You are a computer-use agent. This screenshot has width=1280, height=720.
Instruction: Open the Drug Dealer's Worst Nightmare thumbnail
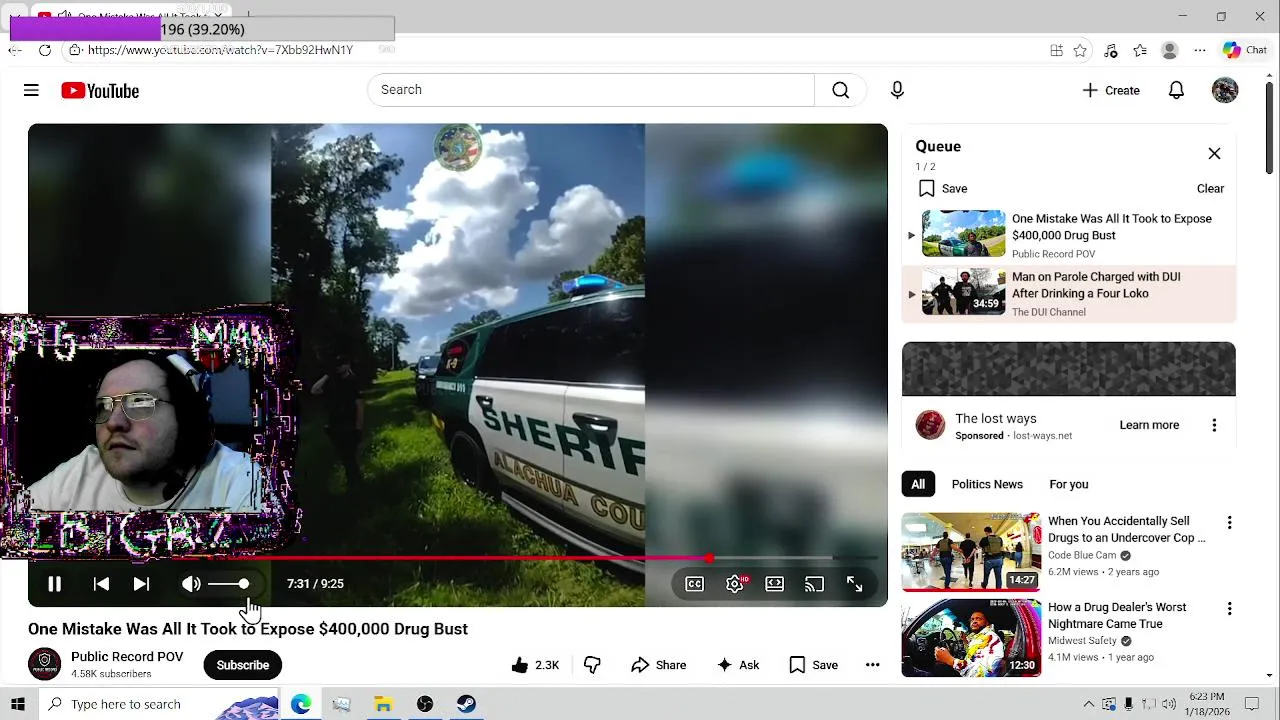coord(971,638)
